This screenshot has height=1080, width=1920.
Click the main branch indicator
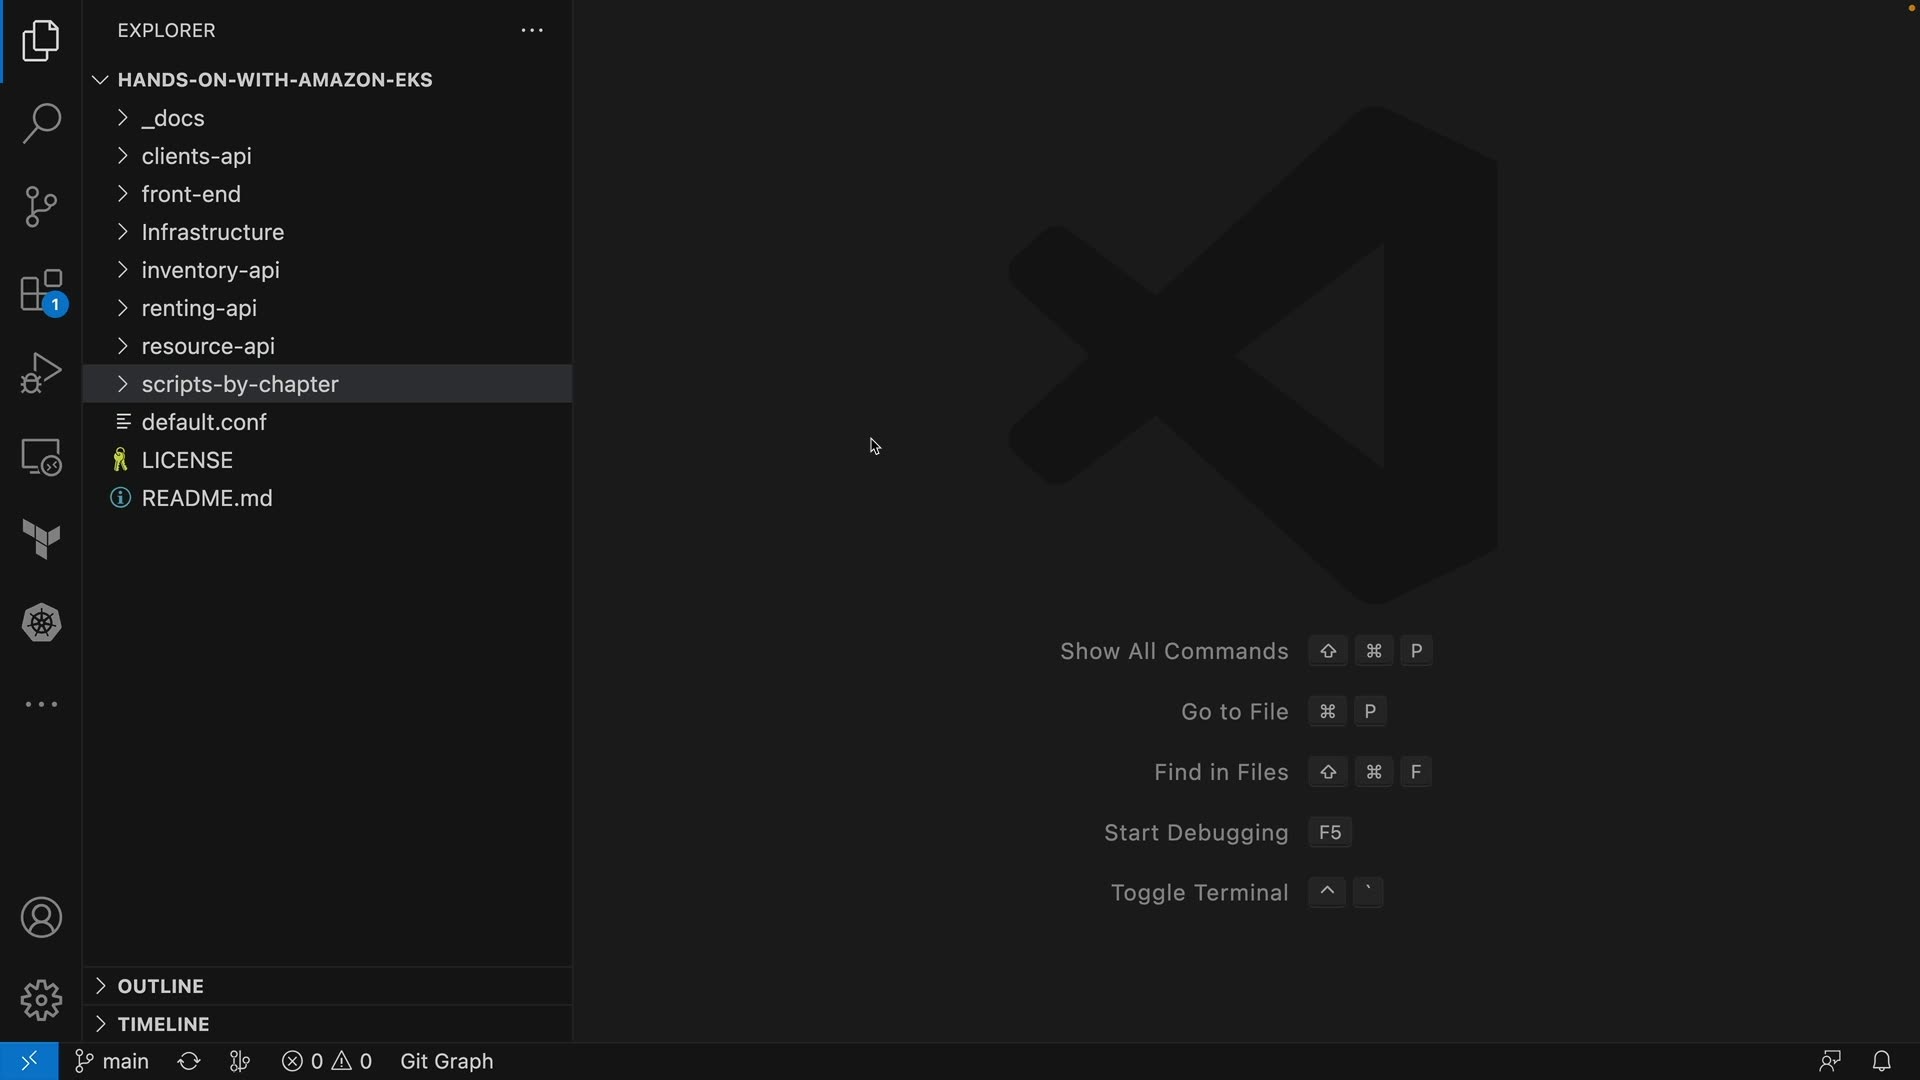point(112,1061)
